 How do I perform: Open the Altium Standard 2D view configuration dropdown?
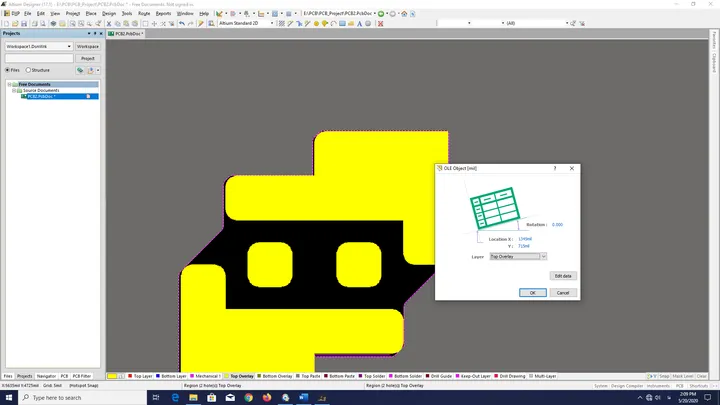[272, 23]
